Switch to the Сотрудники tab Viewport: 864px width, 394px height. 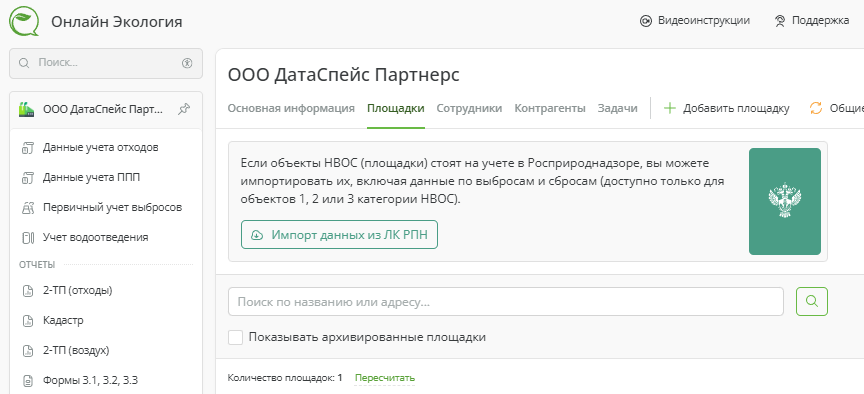[469, 108]
